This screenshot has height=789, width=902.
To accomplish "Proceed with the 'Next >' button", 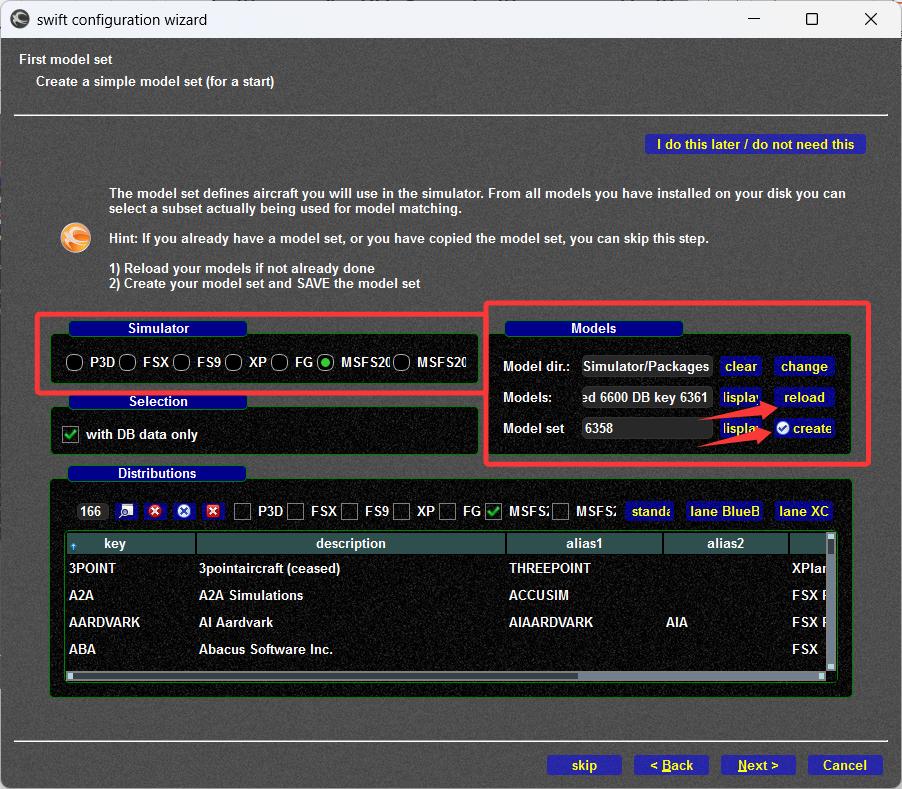I will tap(758, 765).
